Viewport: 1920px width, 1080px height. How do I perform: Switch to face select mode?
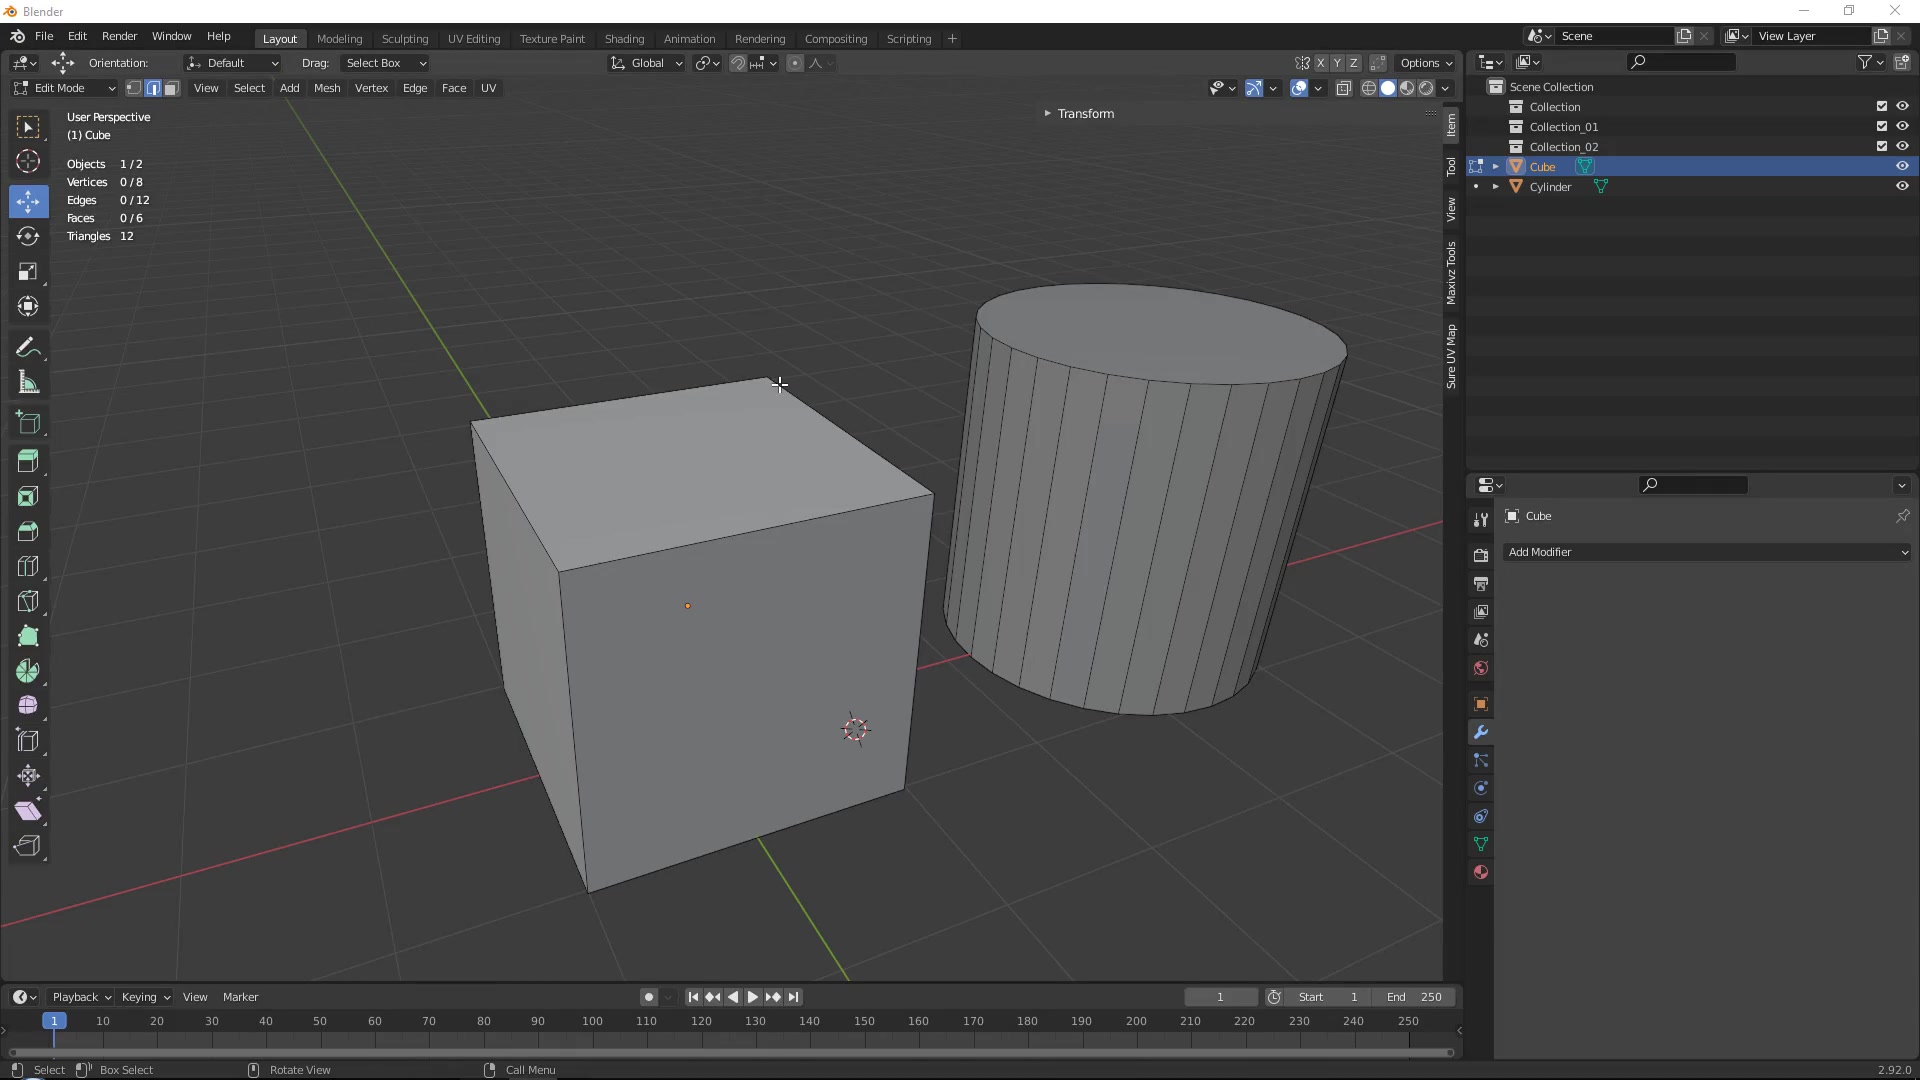click(x=172, y=88)
